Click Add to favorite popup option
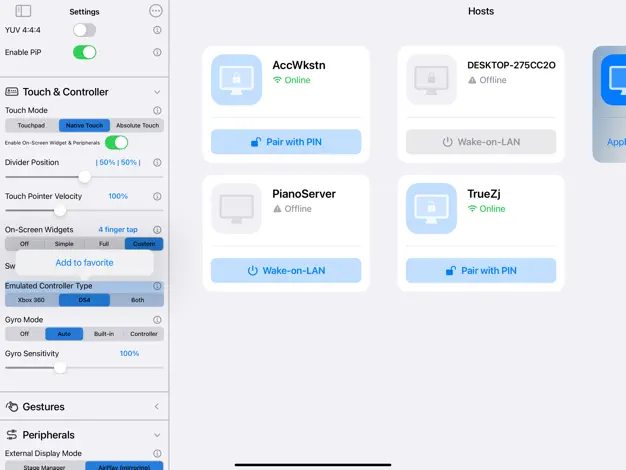Image resolution: width=626 pixels, height=470 pixels. 84,262
